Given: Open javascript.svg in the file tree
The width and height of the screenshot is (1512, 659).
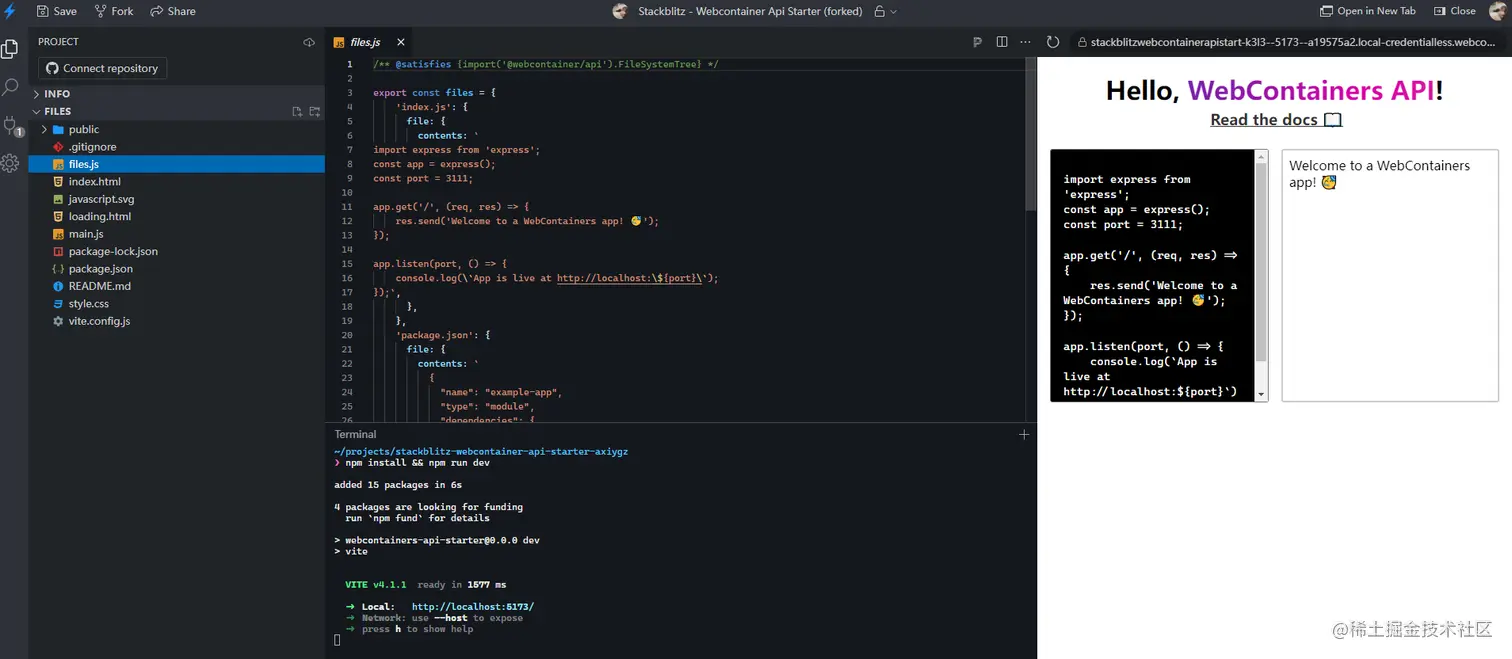Looking at the screenshot, I should click(176, 199).
